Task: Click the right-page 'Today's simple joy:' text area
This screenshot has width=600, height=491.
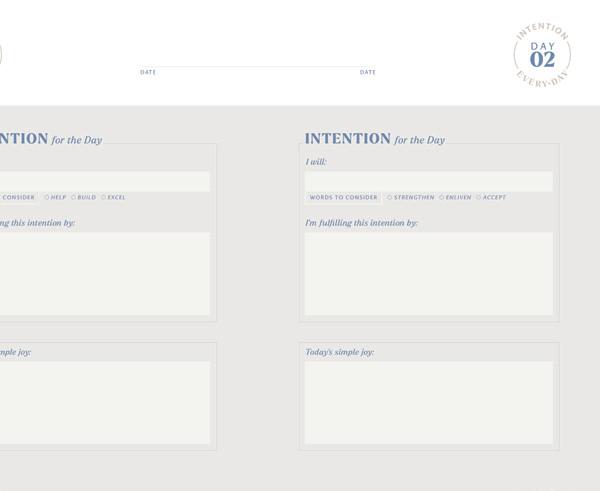Action: (429, 403)
